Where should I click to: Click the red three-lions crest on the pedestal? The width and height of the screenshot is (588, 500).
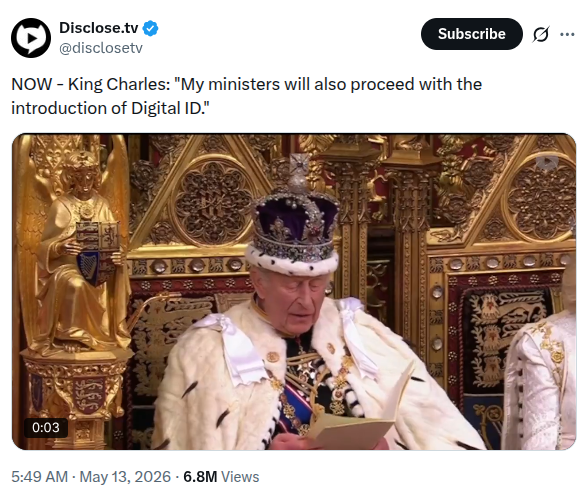pyautogui.click(x=89, y=396)
